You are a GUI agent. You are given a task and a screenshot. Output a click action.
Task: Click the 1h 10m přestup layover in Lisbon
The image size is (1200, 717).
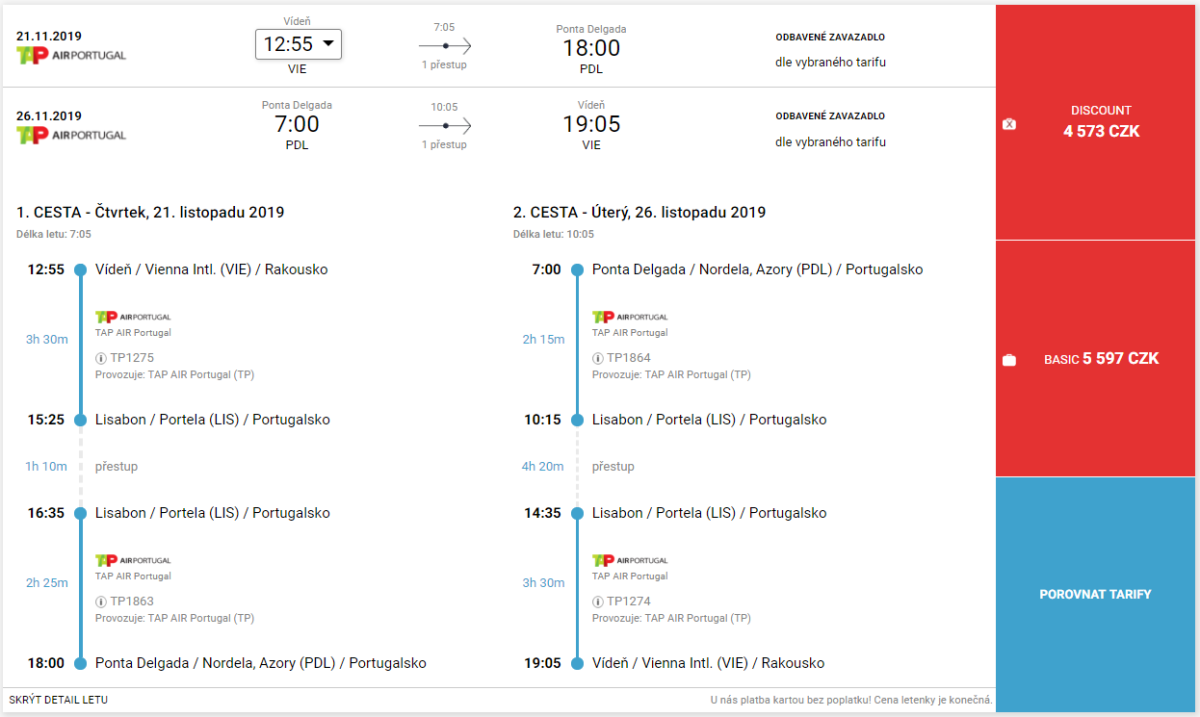[116, 466]
